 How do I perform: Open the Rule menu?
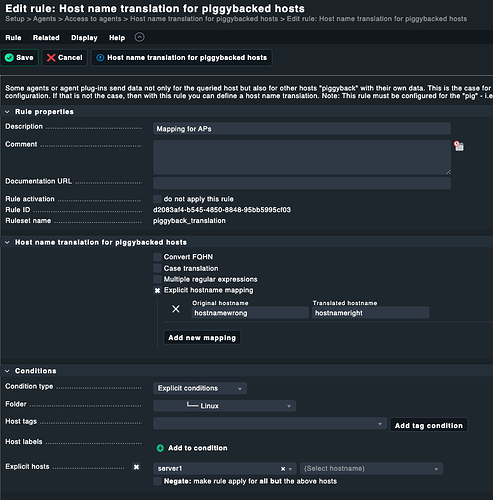pyautogui.click(x=13, y=38)
